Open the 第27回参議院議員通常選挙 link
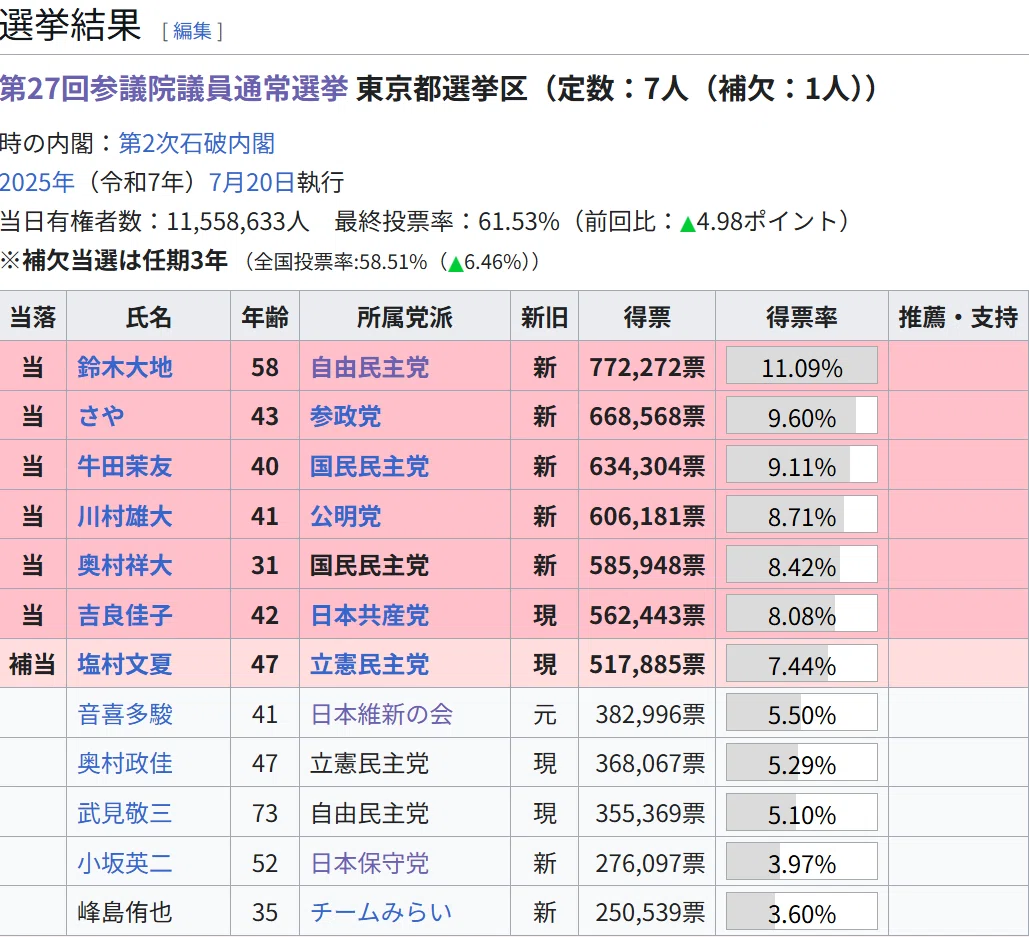 [x=174, y=89]
